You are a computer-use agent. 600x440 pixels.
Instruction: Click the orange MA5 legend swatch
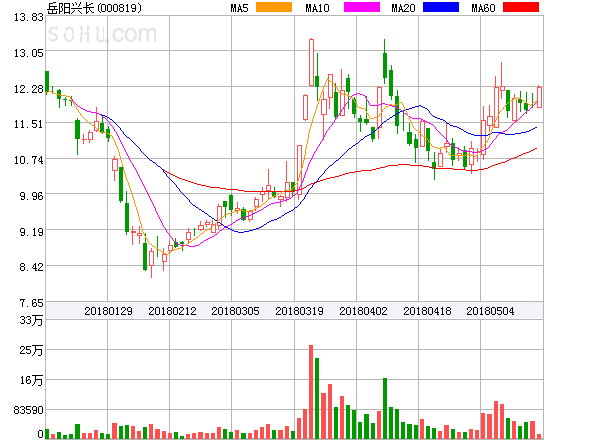(x=274, y=7)
